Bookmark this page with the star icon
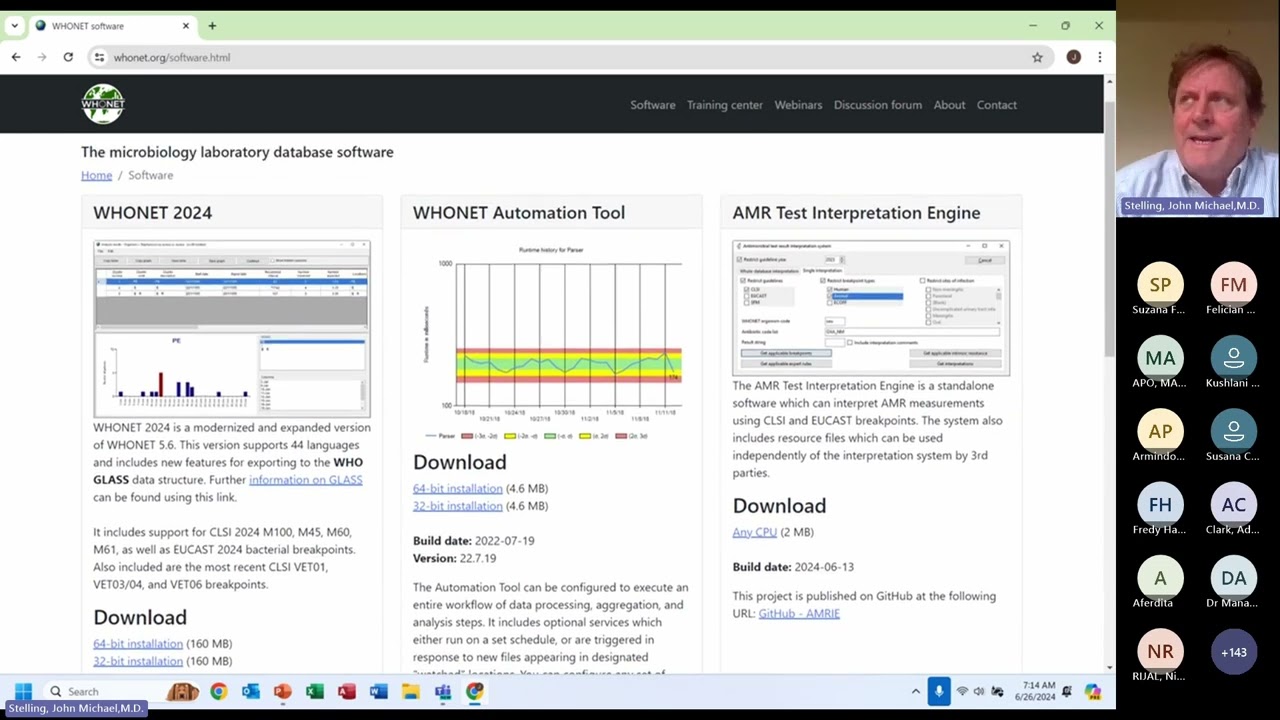The height and width of the screenshot is (720, 1280). [1037, 57]
